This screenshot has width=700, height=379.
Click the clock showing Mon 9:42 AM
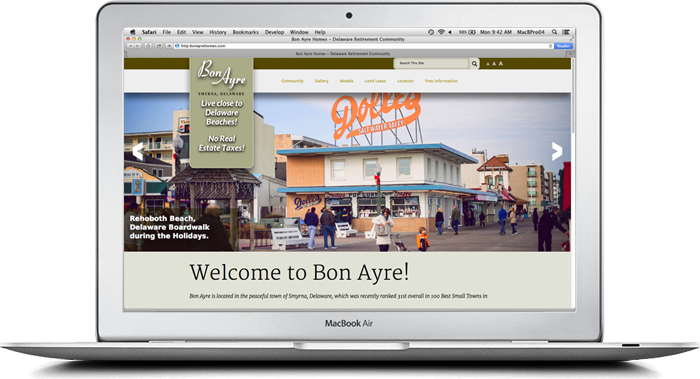pyautogui.click(x=496, y=32)
